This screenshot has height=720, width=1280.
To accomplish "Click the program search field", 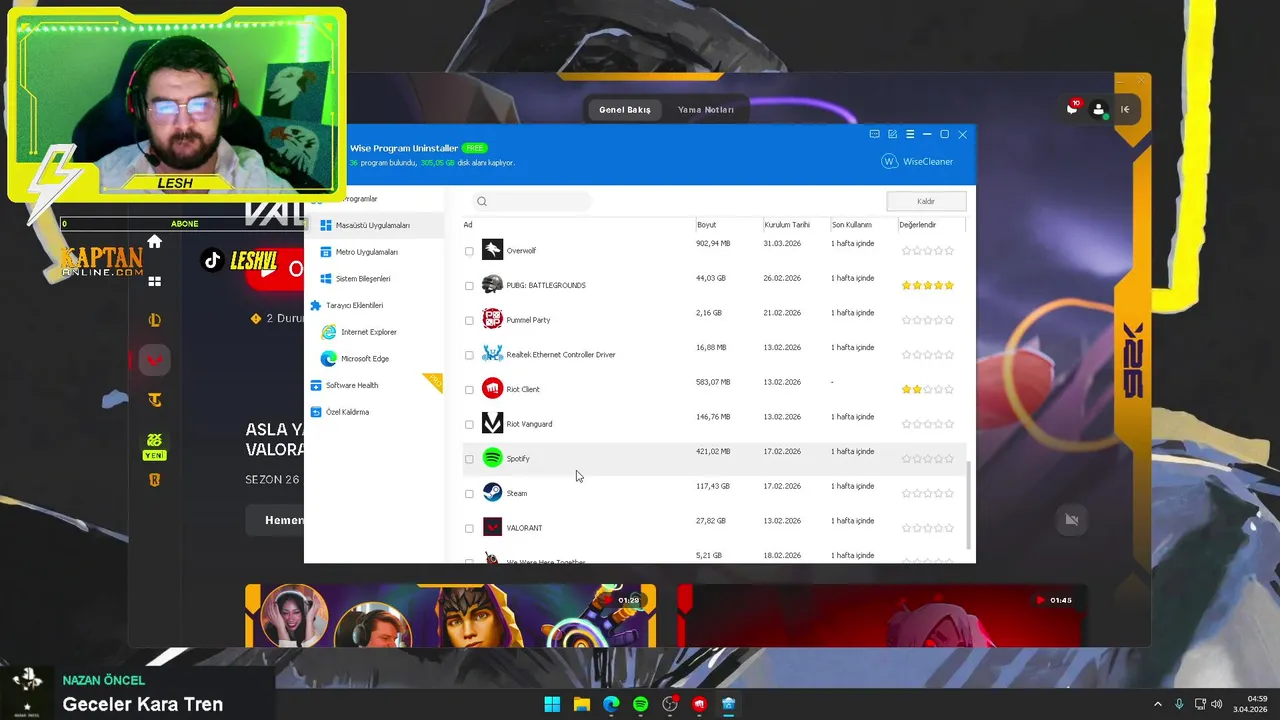I will coord(531,201).
